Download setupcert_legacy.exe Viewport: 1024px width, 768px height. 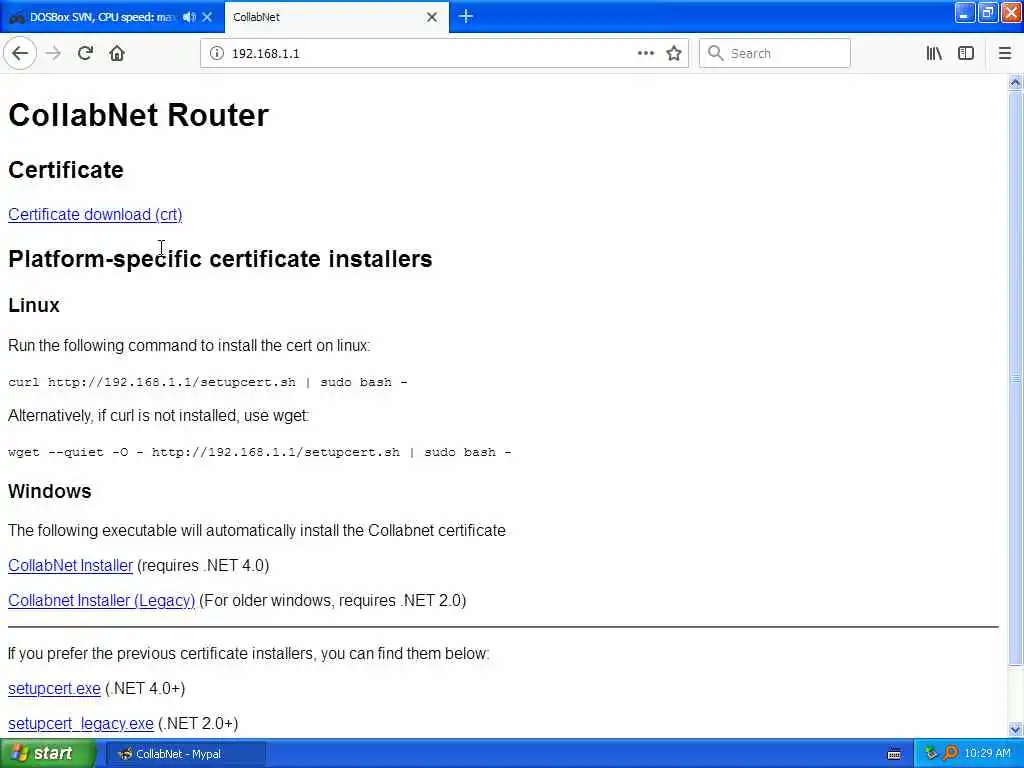click(81, 724)
